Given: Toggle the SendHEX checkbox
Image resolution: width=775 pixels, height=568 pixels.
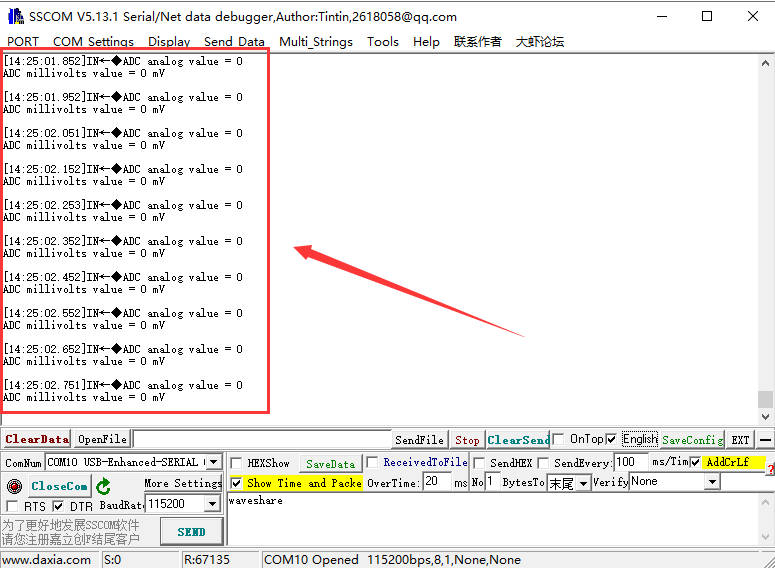Looking at the screenshot, I should pyautogui.click(x=478, y=463).
